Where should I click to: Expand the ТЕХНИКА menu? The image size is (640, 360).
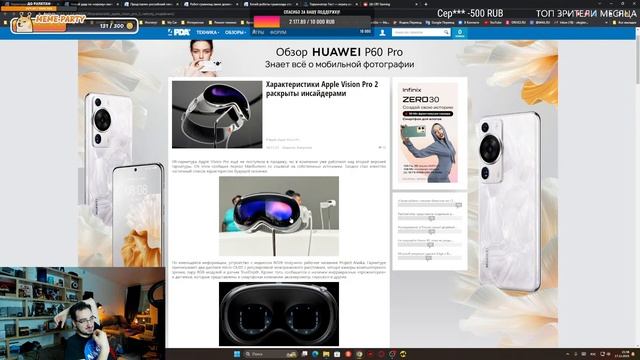208,32
